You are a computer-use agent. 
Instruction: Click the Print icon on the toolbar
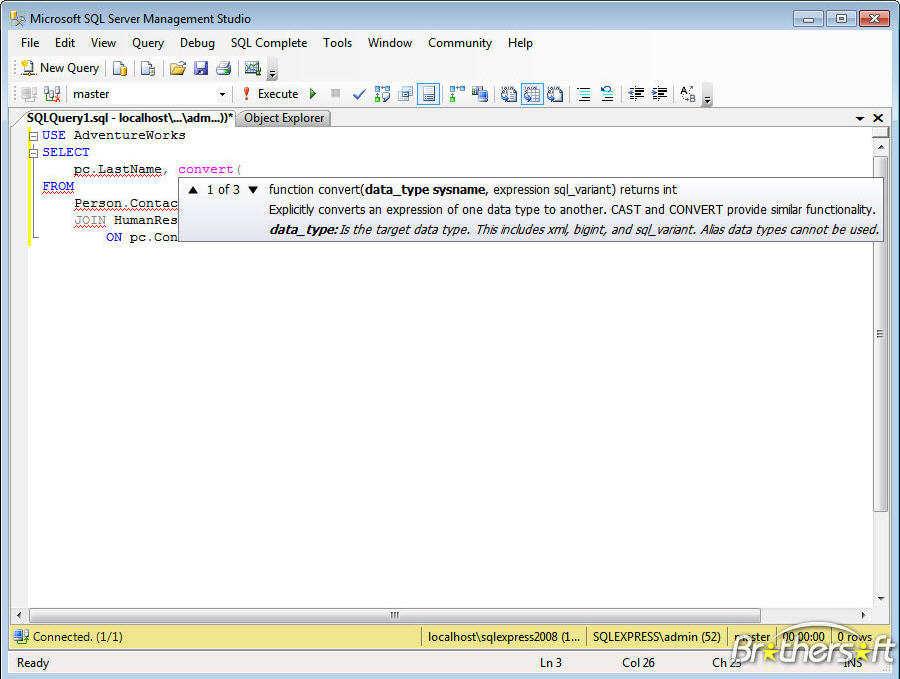click(x=226, y=67)
